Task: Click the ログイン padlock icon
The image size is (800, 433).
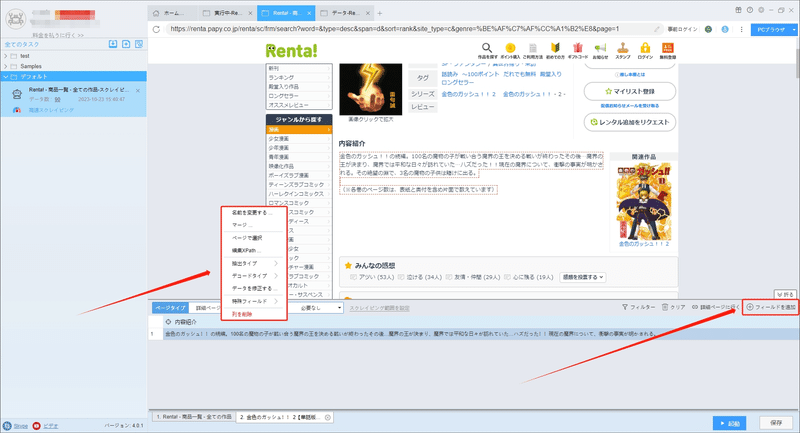Action: point(645,50)
